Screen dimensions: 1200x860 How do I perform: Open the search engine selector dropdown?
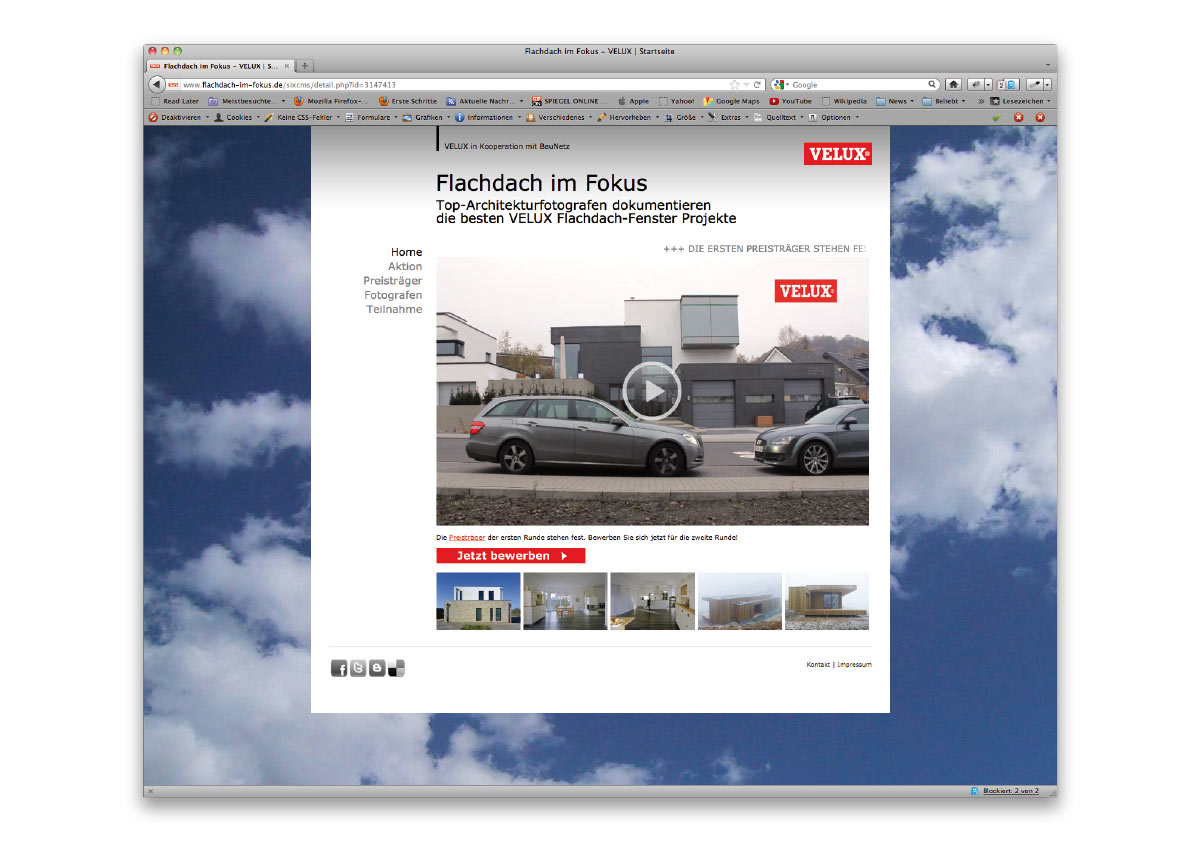tap(780, 85)
